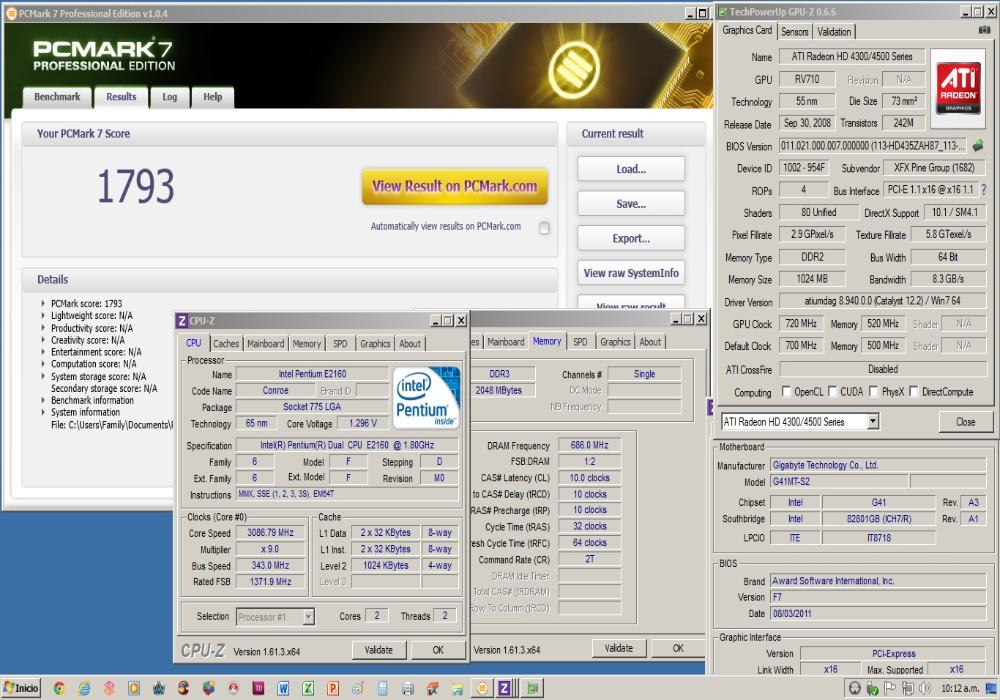Click the Export... button
The height and width of the screenshot is (700, 1000).
click(631, 238)
